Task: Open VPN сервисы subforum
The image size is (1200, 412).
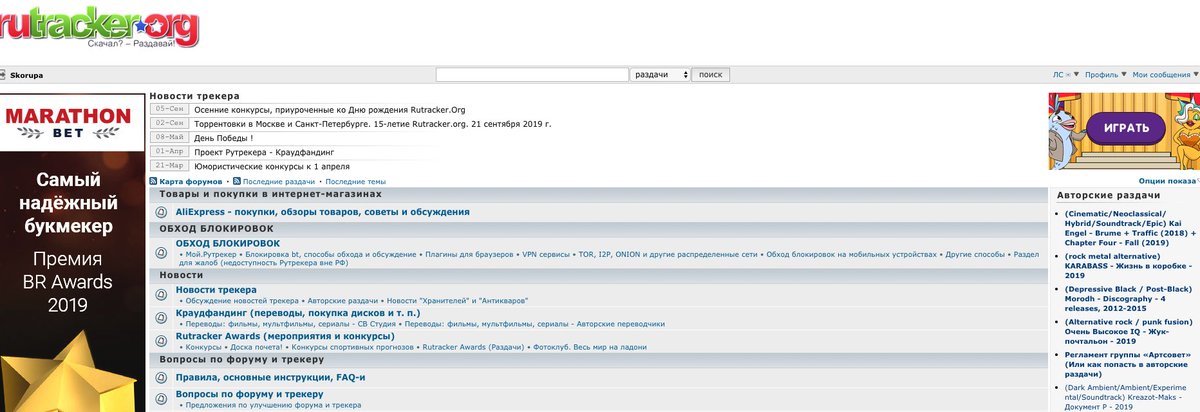Action: tap(546, 255)
